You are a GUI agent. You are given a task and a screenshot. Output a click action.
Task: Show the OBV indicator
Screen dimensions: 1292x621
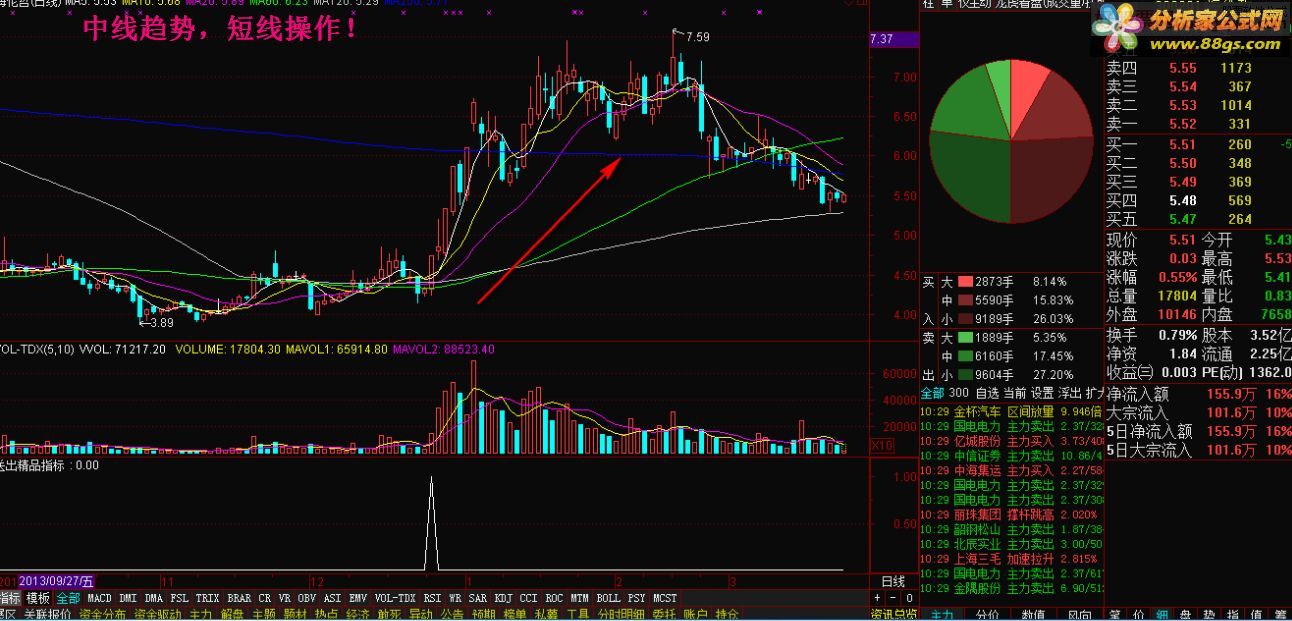point(306,598)
